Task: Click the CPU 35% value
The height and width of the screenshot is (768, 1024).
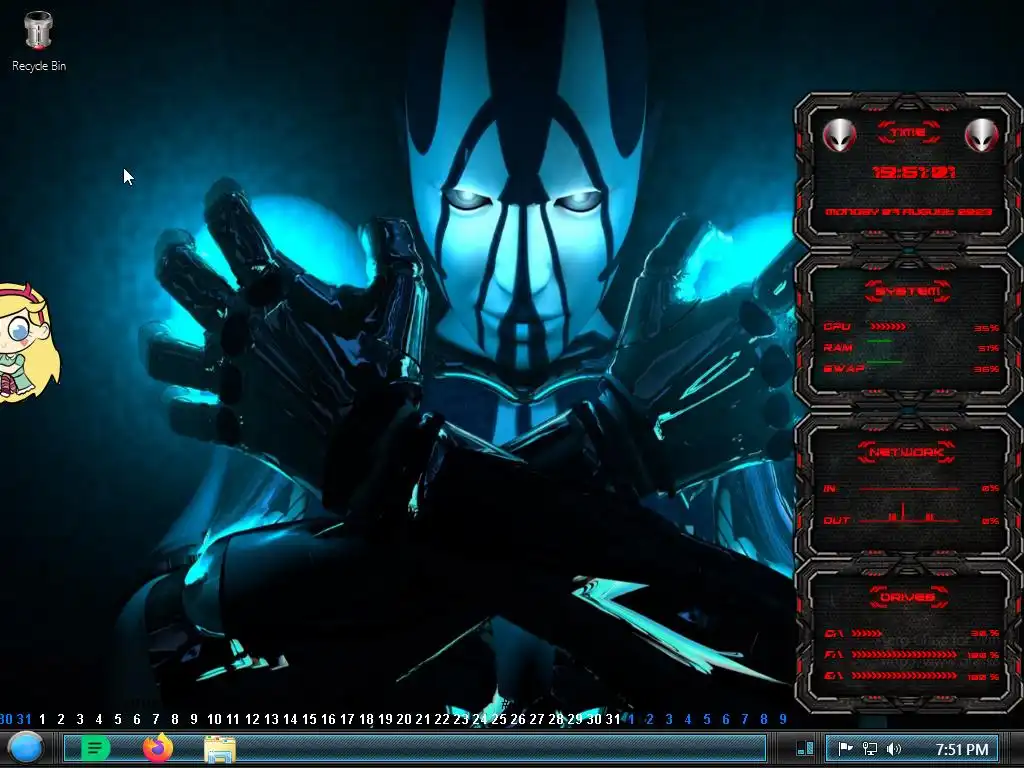Action: coord(986,328)
